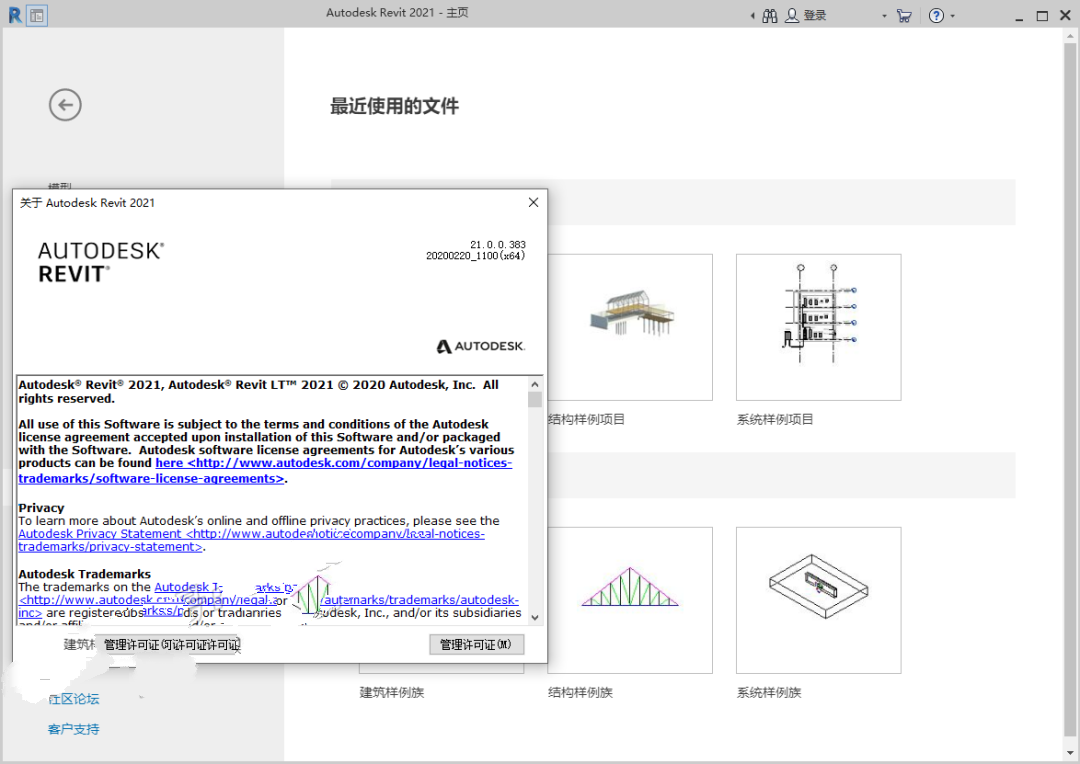
Task: Open the 结构样例族 truss thumbnail
Action: (630, 600)
